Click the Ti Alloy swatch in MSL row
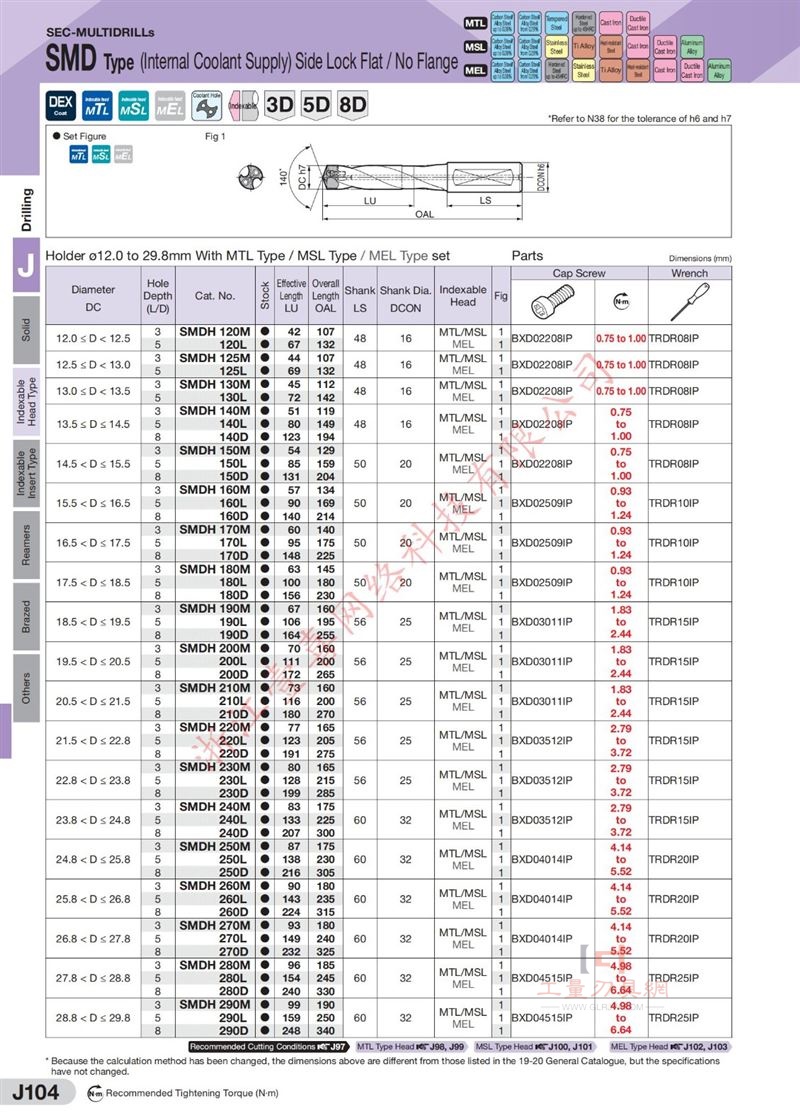Screen dimensions: 800x1120 point(584,46)
